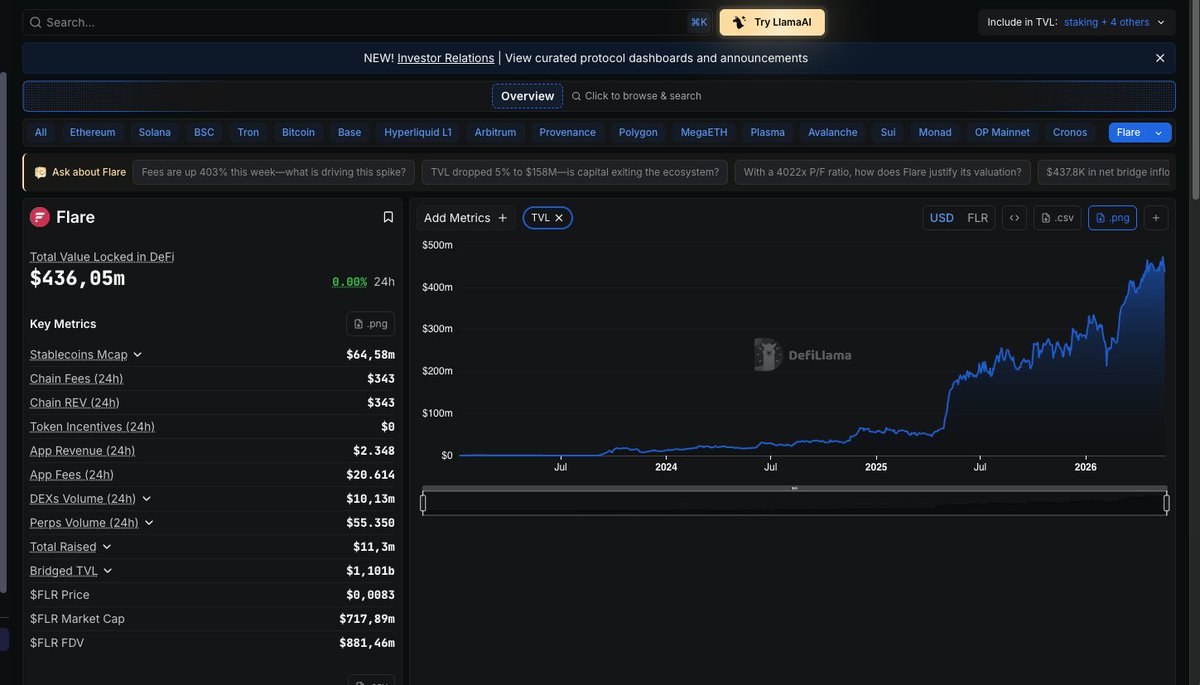The image size is (1200, 685).
Task: Select MegaETH chain
Action: pos(704,132)
